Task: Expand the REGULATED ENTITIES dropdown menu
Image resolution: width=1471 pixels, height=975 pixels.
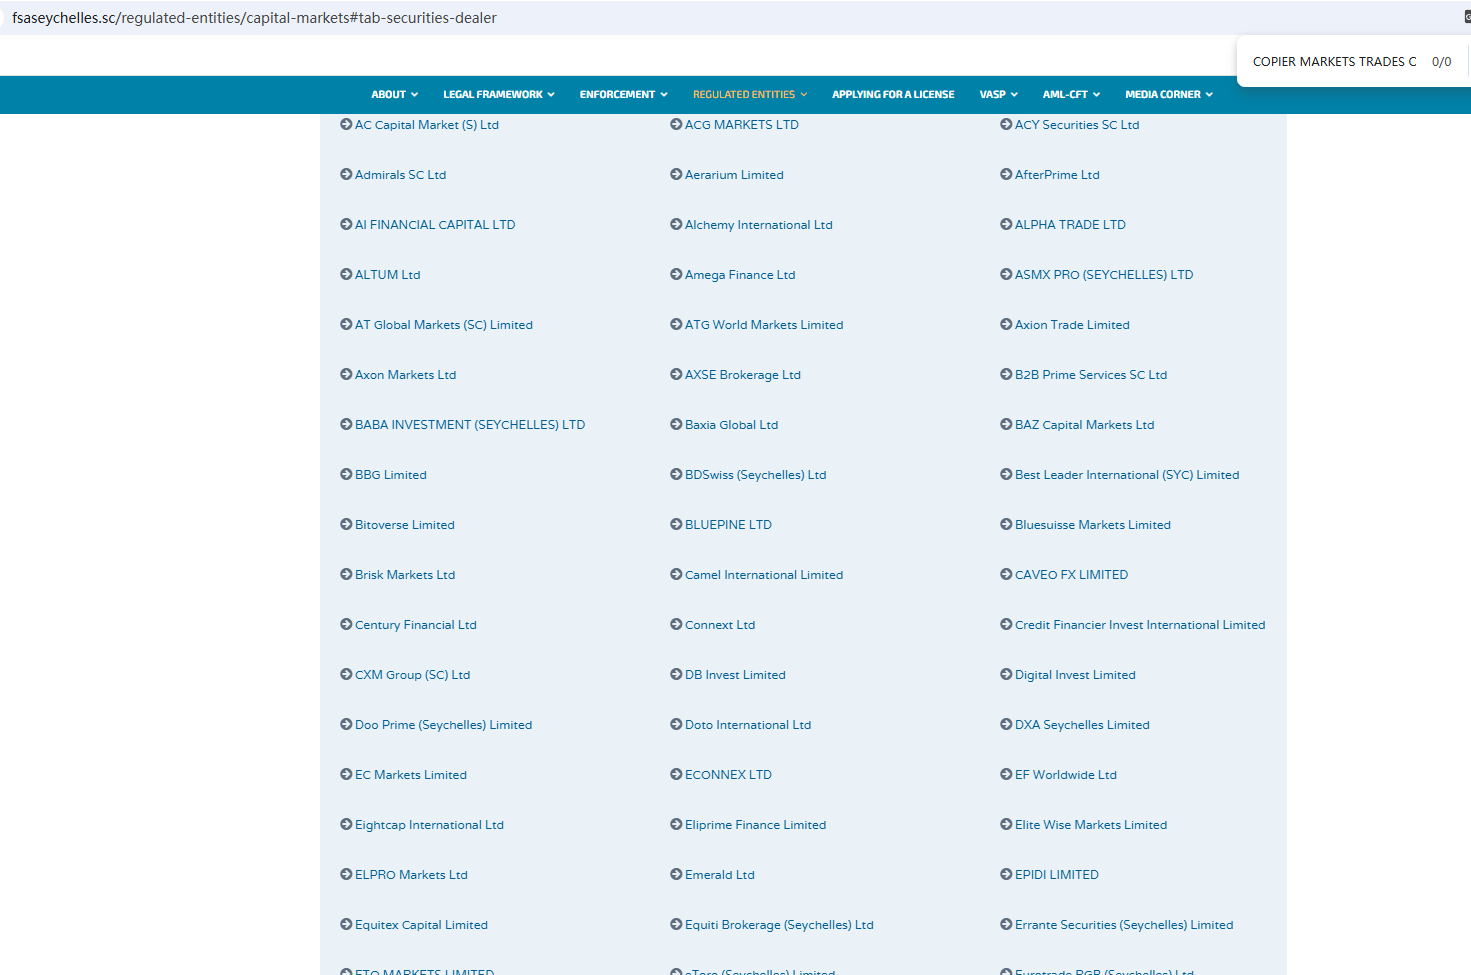Action: [x=750, y=95]
